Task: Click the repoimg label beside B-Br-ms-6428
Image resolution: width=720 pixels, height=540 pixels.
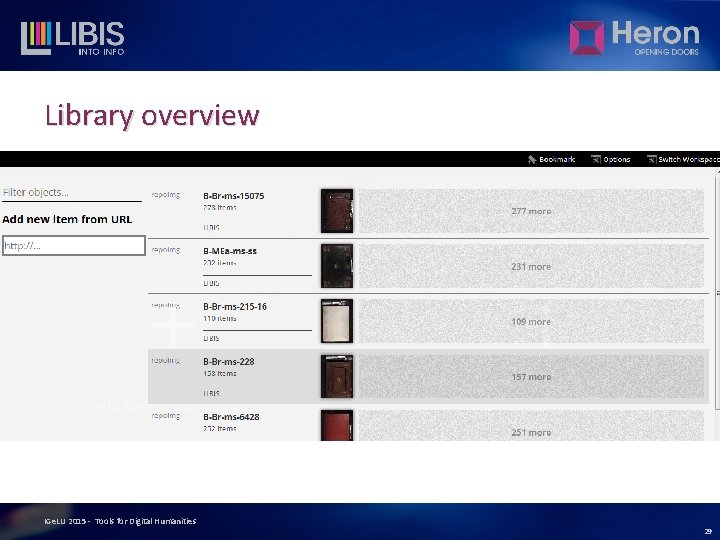Action: coord(166,416)
